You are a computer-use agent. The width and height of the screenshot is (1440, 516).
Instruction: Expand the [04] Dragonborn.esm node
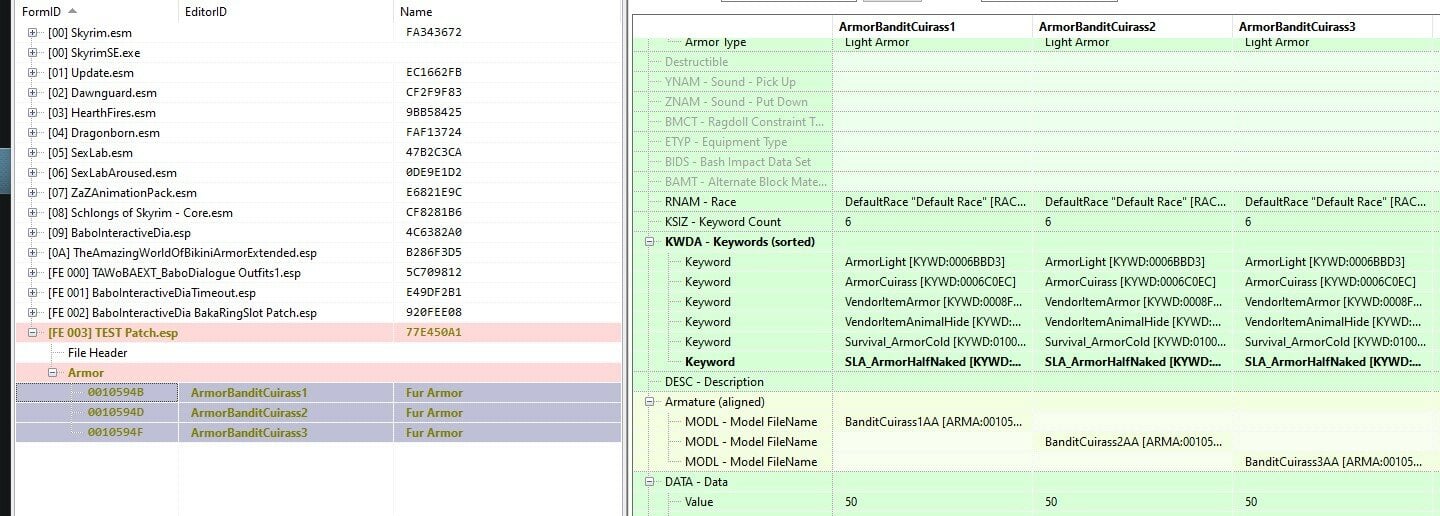click(33, 133)
